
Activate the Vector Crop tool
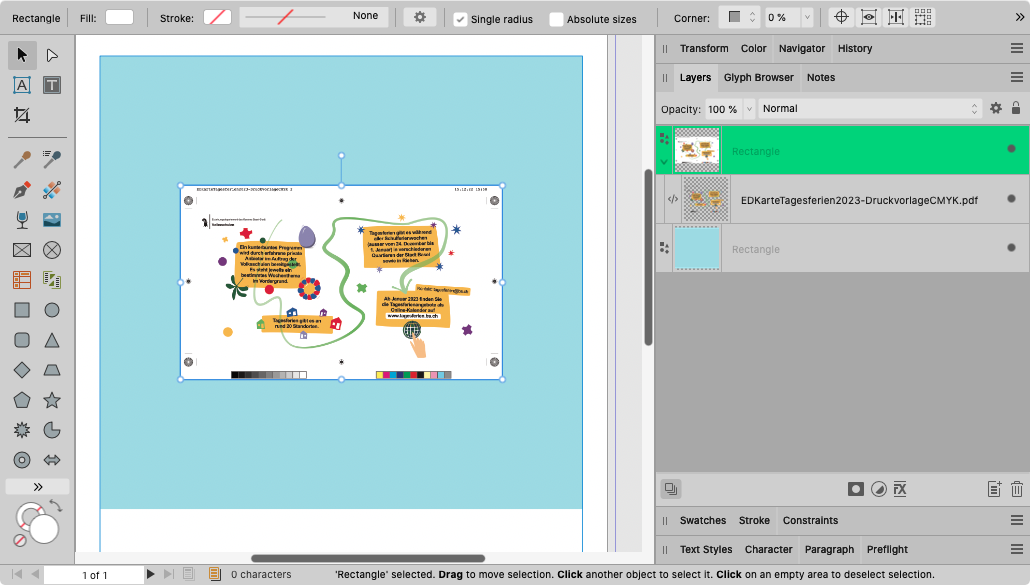21,115
